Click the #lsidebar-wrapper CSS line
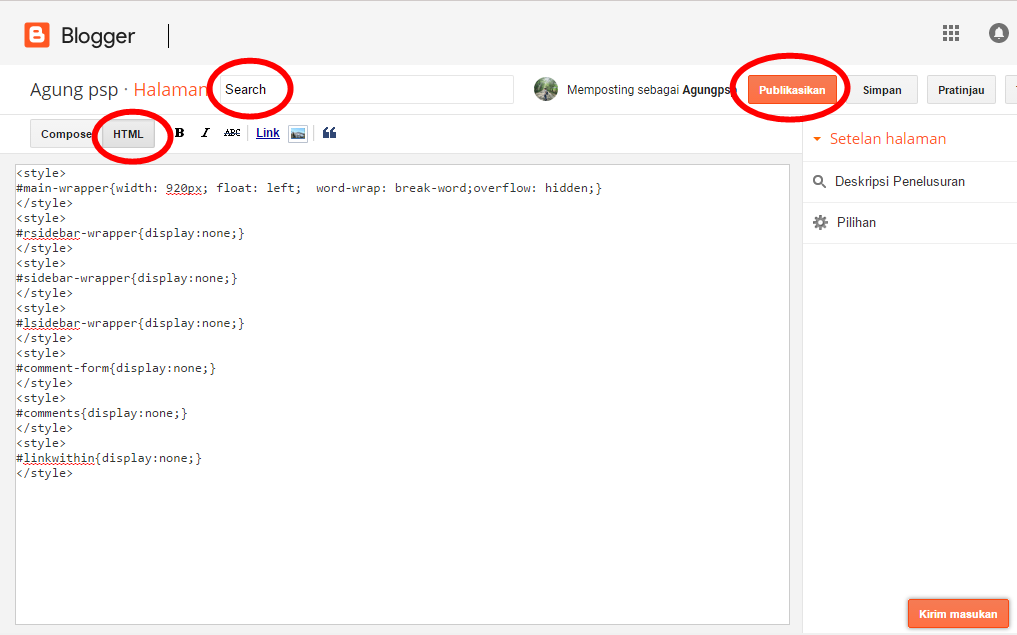This screenshot has width=1017, height=635. pos(130,323)
